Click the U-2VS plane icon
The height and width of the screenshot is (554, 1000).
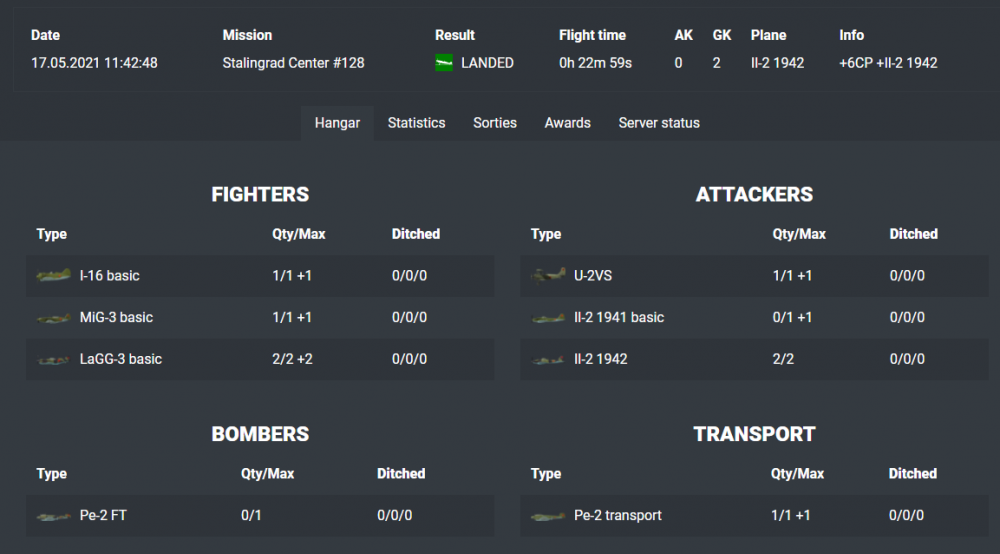[548, 275]
